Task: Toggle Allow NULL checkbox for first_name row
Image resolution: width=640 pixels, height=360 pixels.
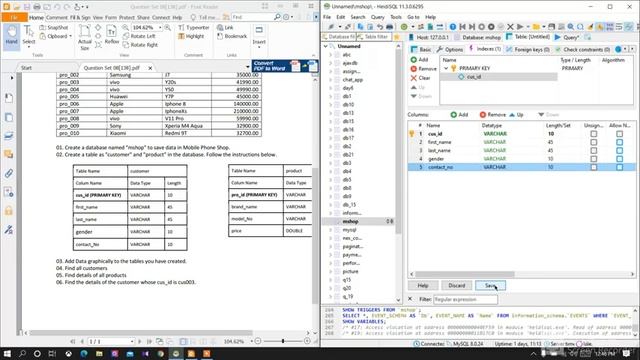Action: point(620,142)
